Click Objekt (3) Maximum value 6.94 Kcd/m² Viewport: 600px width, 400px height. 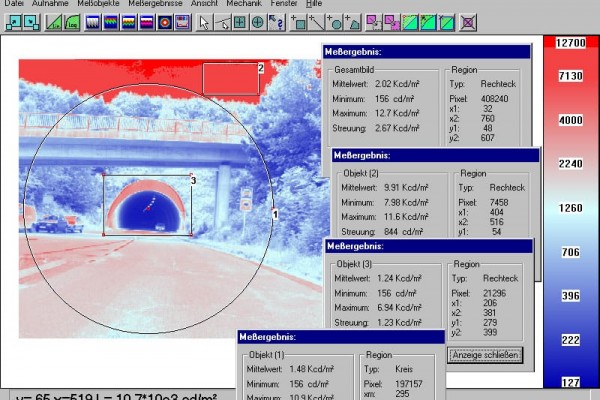click(x=399, y=308)
